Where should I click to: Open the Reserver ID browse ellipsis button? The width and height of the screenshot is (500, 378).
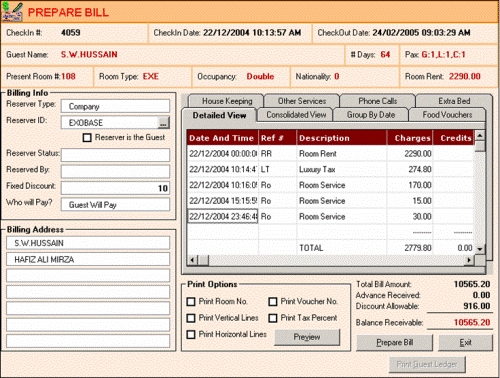[163, 123]
